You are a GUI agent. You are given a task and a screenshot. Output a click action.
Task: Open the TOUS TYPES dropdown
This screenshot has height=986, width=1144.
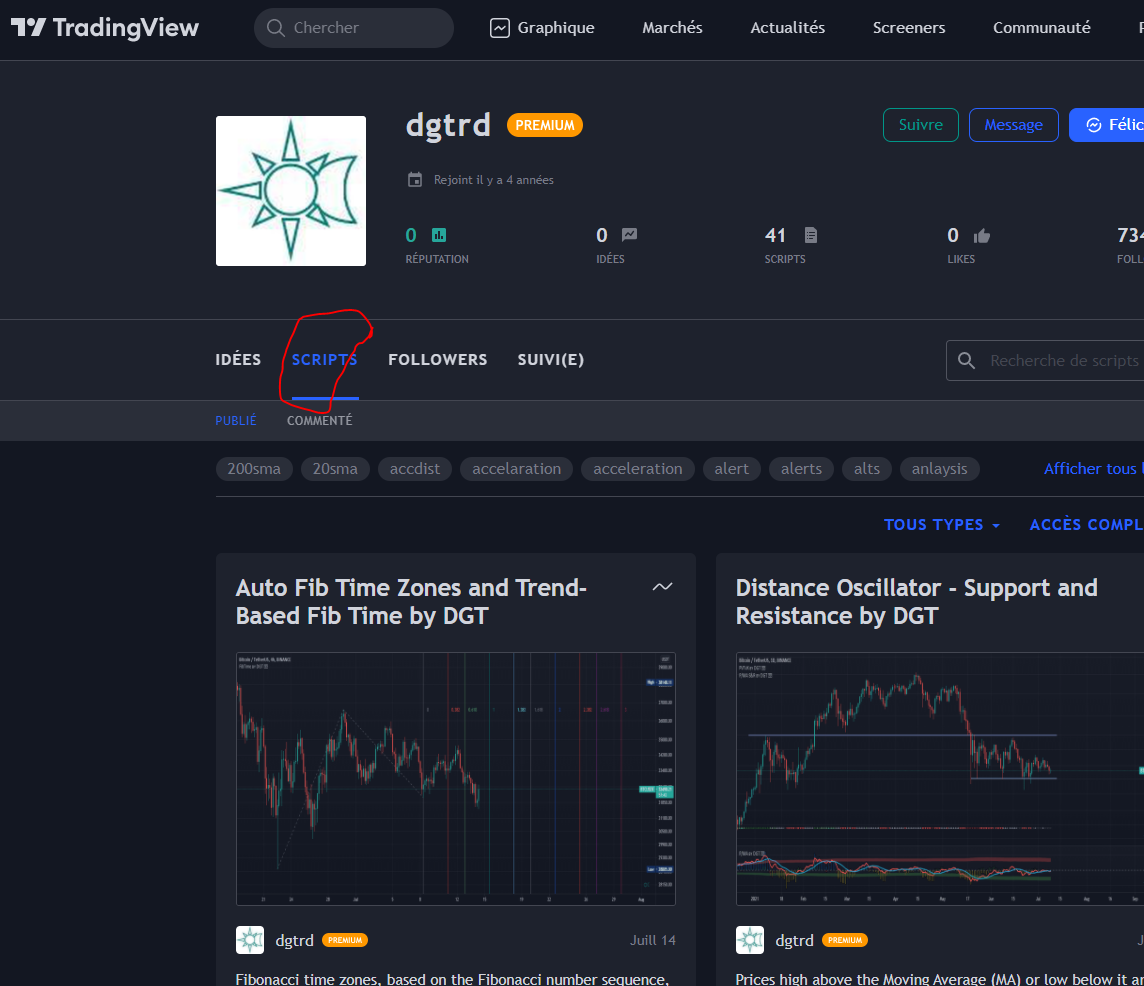tap(941, 524)
